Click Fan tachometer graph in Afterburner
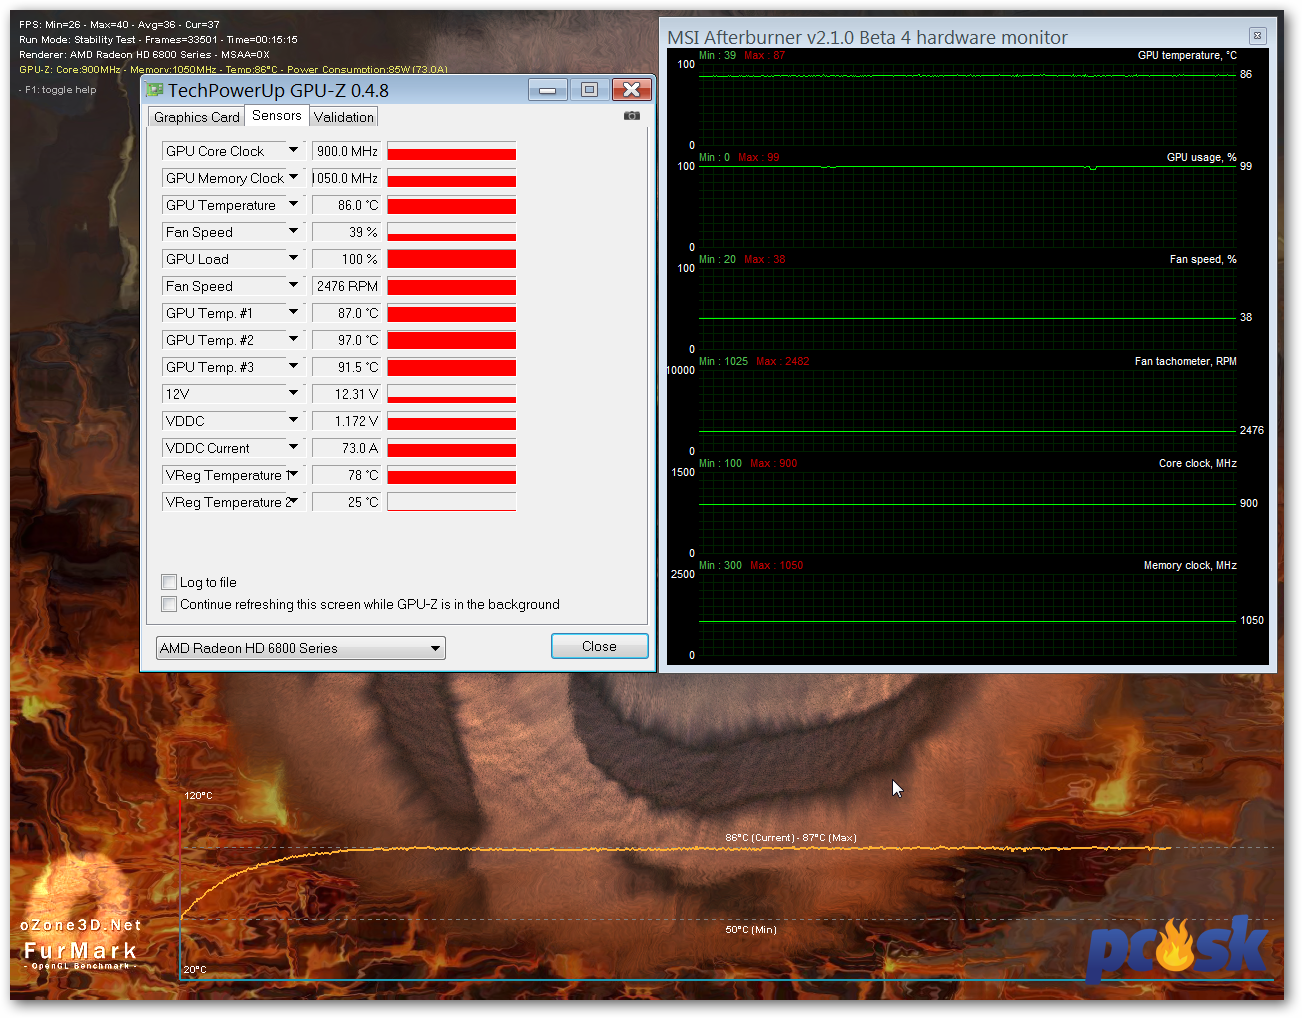The height and width of the screenshot is (1018, 1302). pos(967,411)
